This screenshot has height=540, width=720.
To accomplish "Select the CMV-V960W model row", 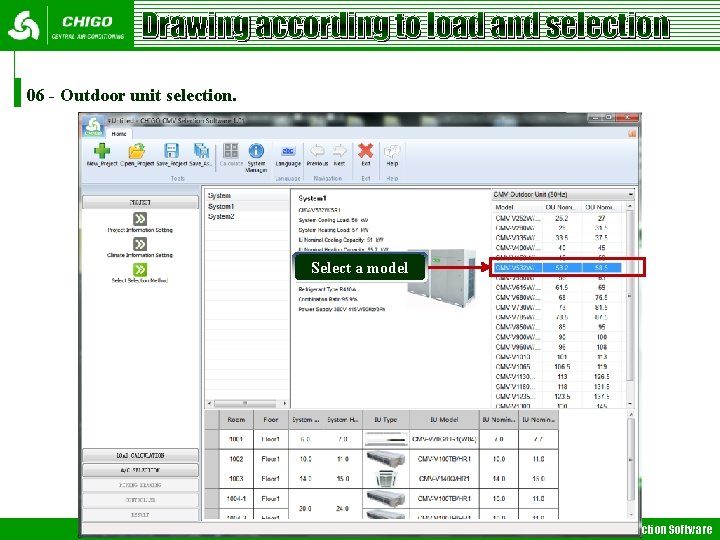I will tap(558, 347).
